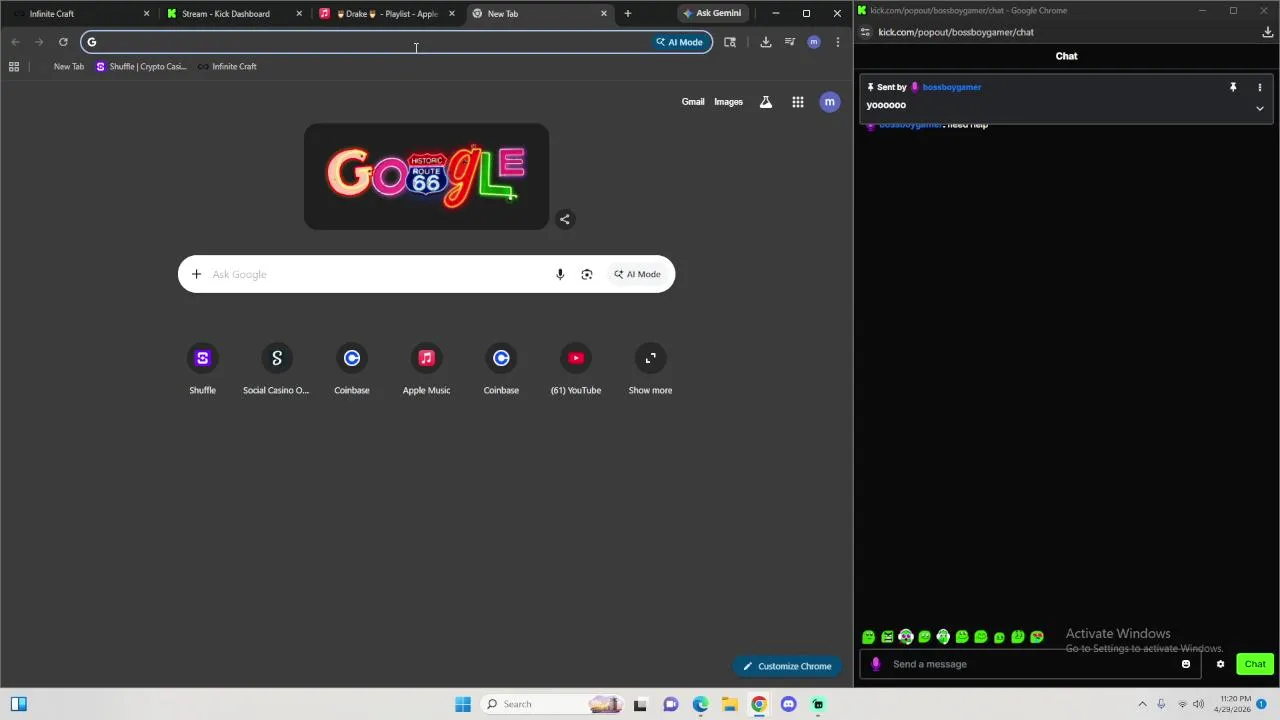Open Shuffle Crypto Casino bookmark
This screenshot has width=1280, height=720.
click(x=141, y=67)
